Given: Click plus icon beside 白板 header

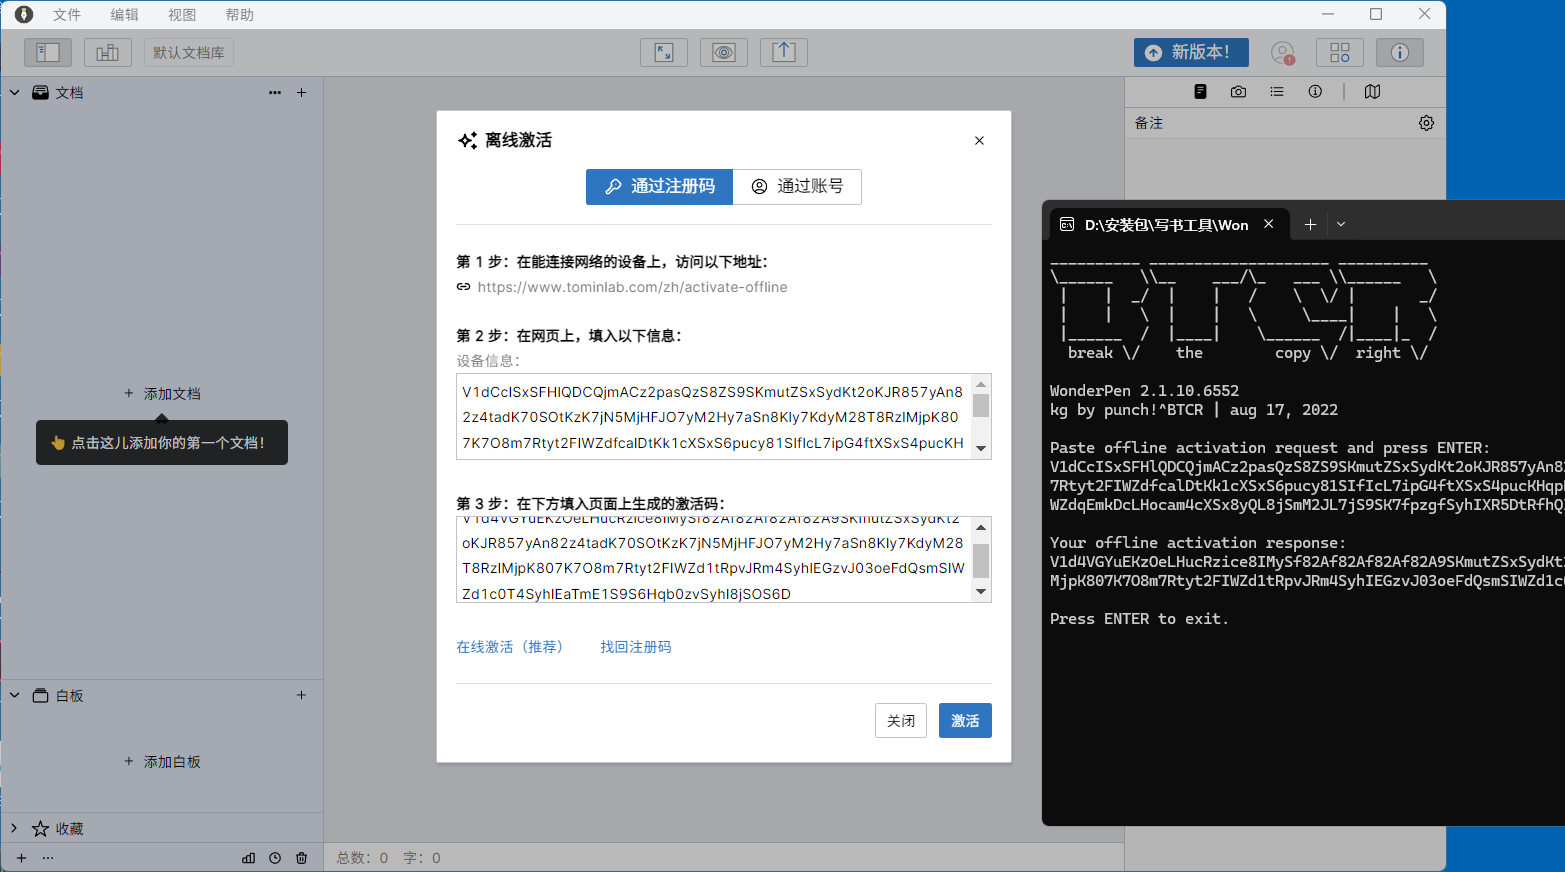Looking at the screenshot, I should coord(302,695).
